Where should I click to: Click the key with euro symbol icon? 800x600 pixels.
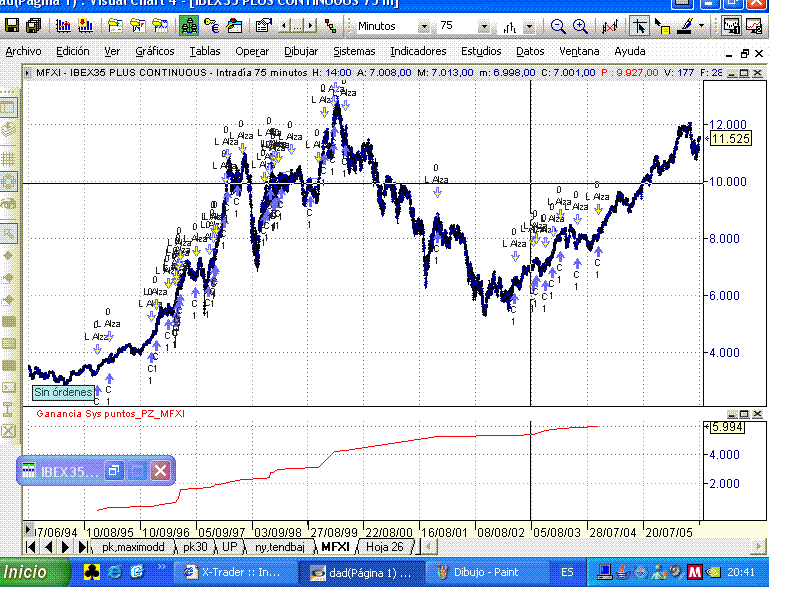tap(211, 26)
